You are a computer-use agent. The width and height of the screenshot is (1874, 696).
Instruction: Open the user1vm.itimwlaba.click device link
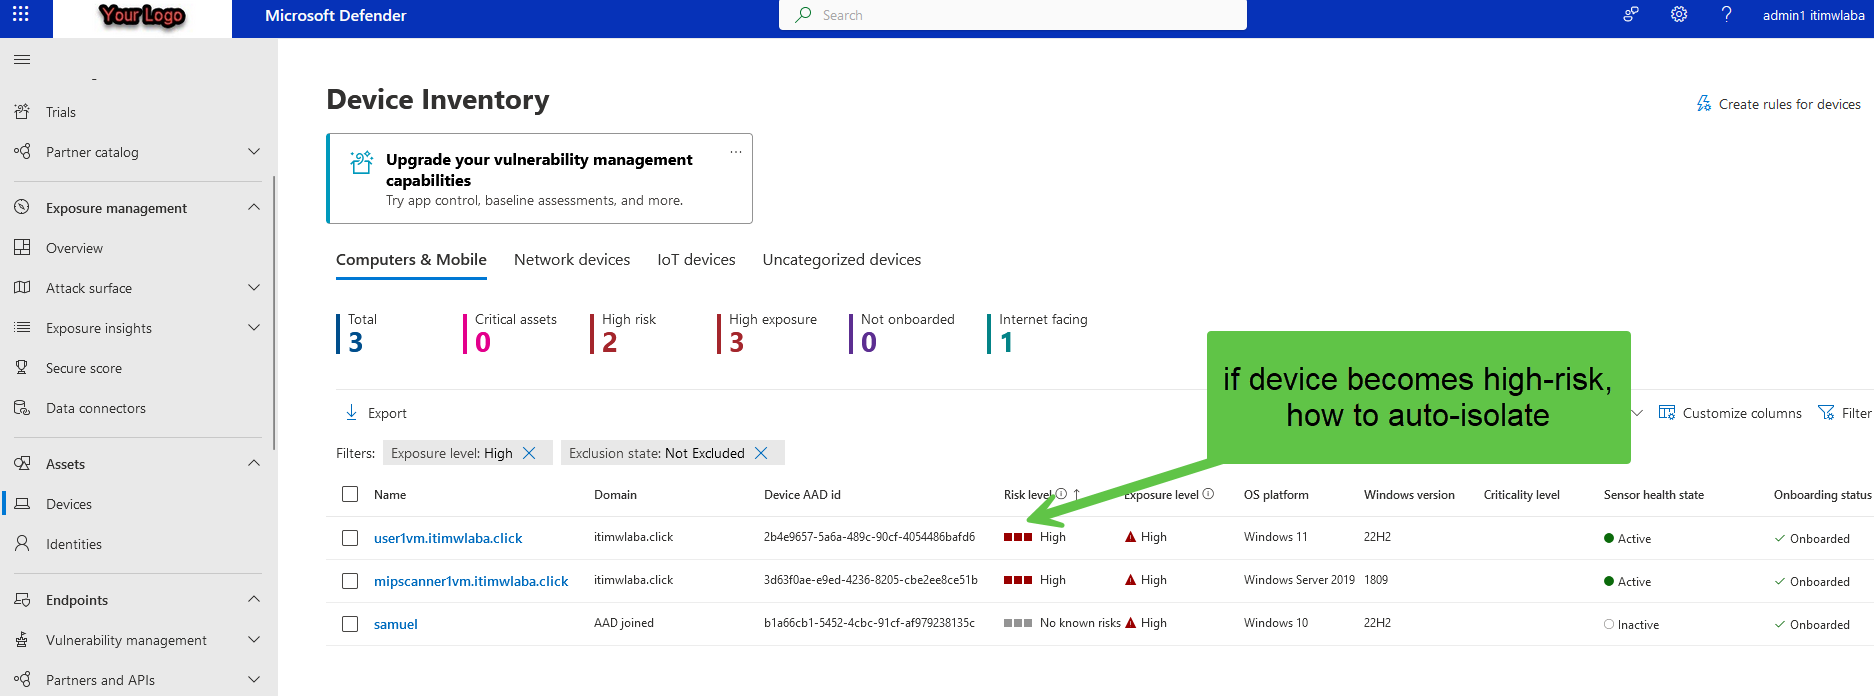[x=448, y=538]
